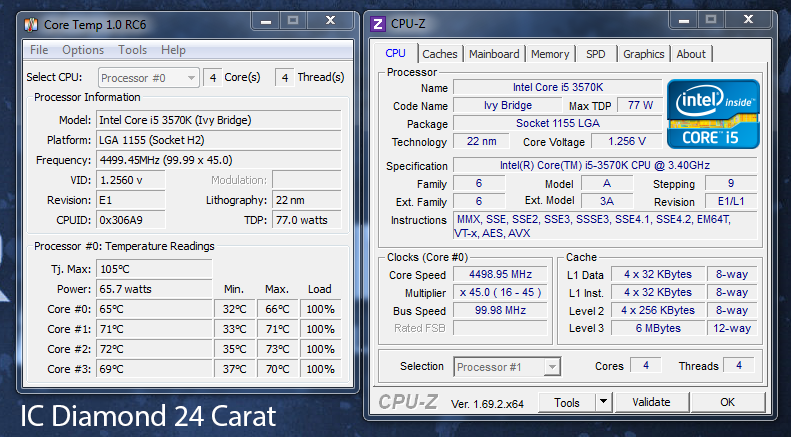This screenshot has width=791, height=437.
Task: Open the Tools menu in Core Temp
Action: tap(132, 50)
